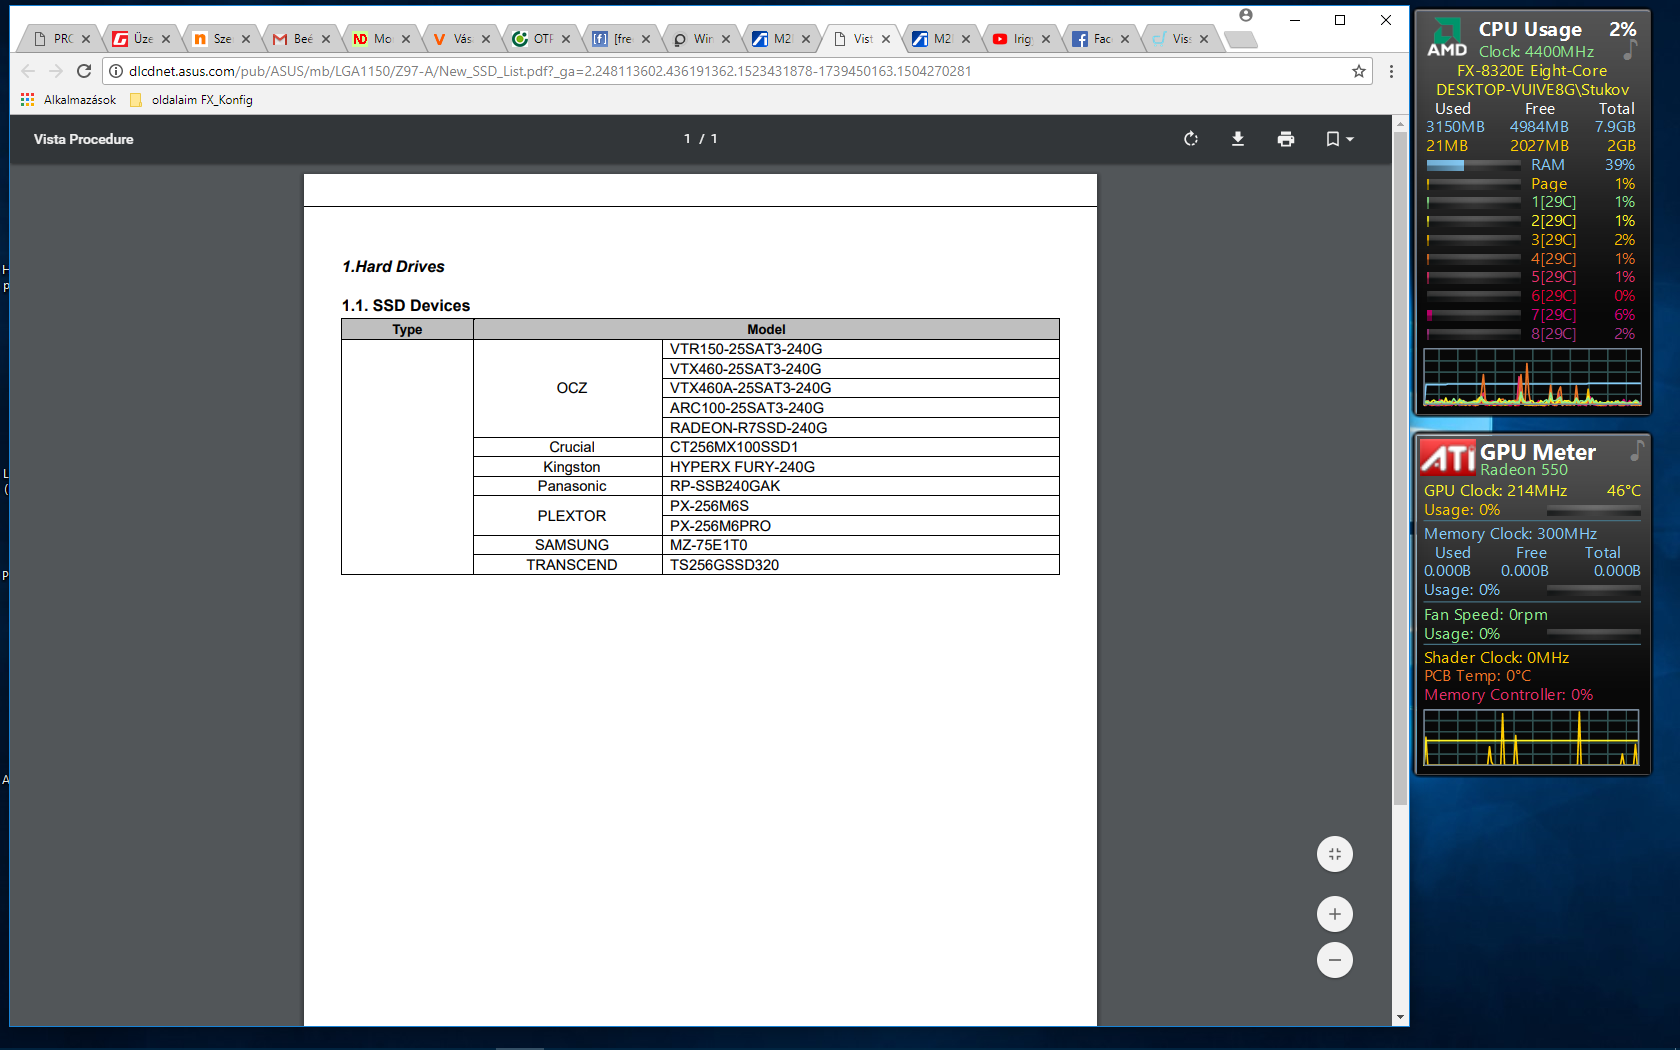Screen dimensions: 1680x1050
Task: Close the Vist PDF tab
Action: click(x=886, y=39)
